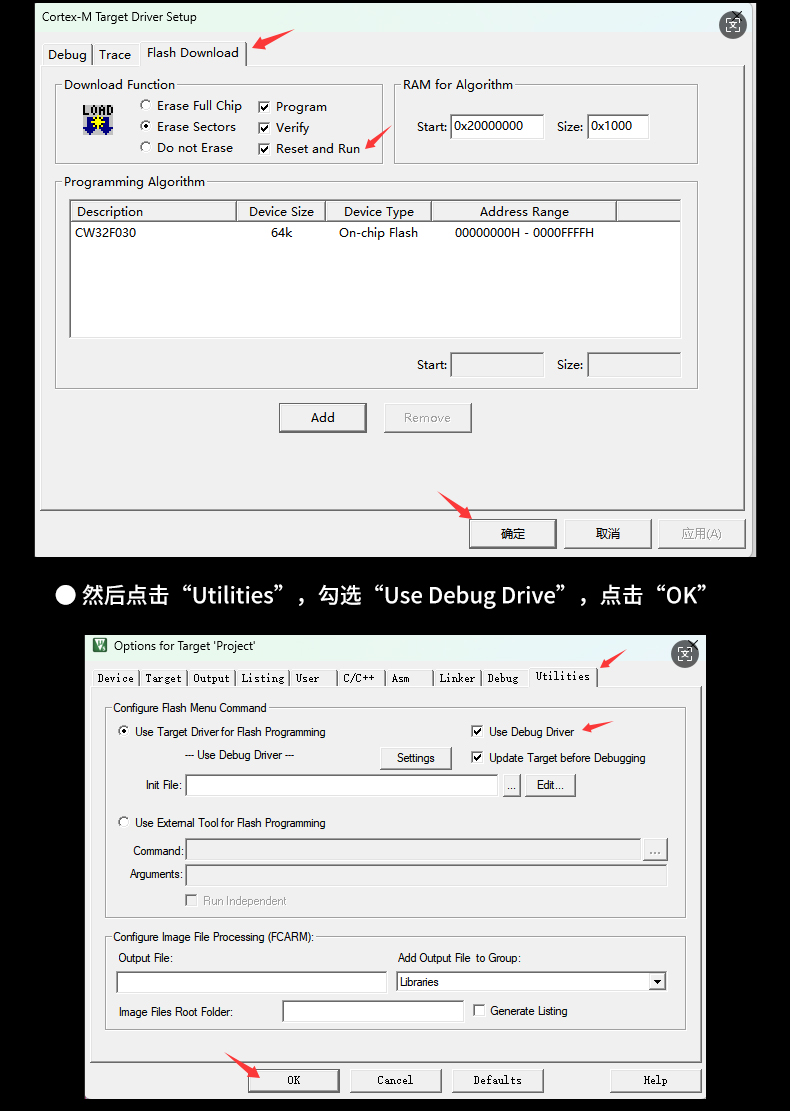
Task: Uncheck the Reset and Run checkbox
Action: [x=264, y=149]
